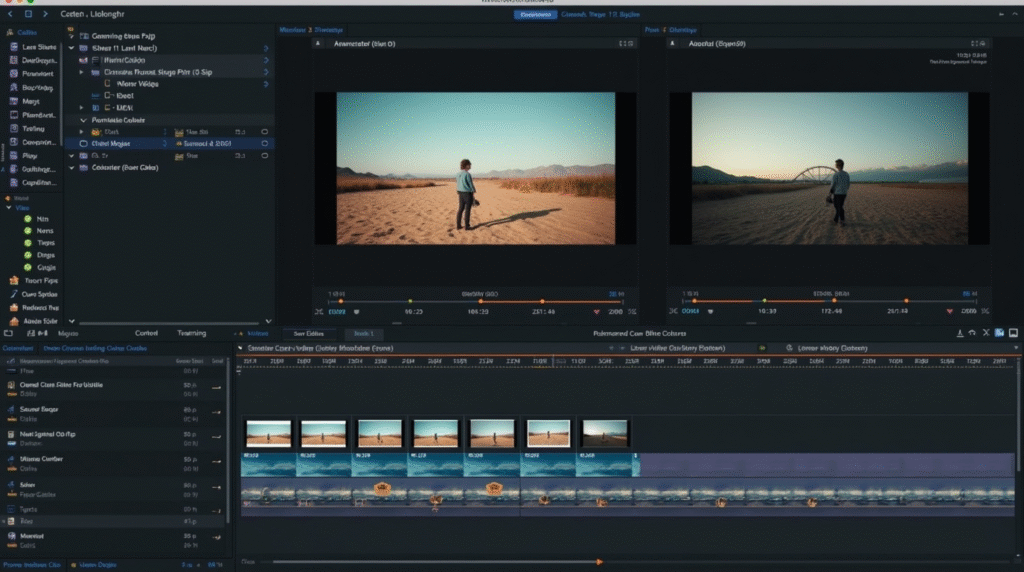
Task: Switch to the "Cortred" tab below the project tree
Action: click(146, 333)
